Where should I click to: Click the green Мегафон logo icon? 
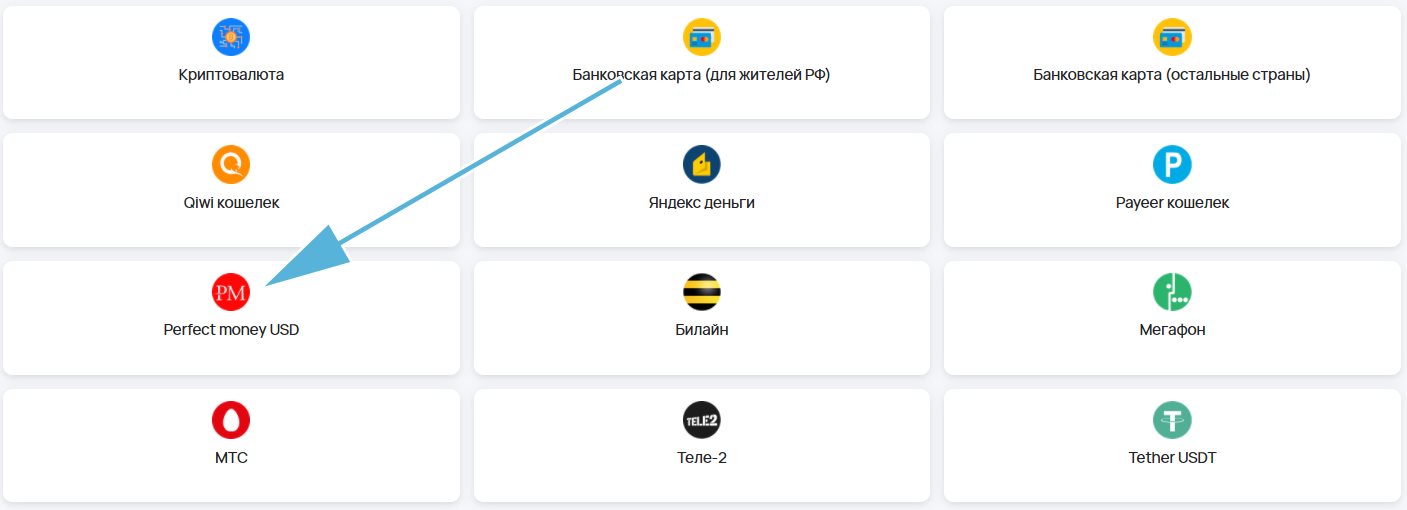(1172, 292)
